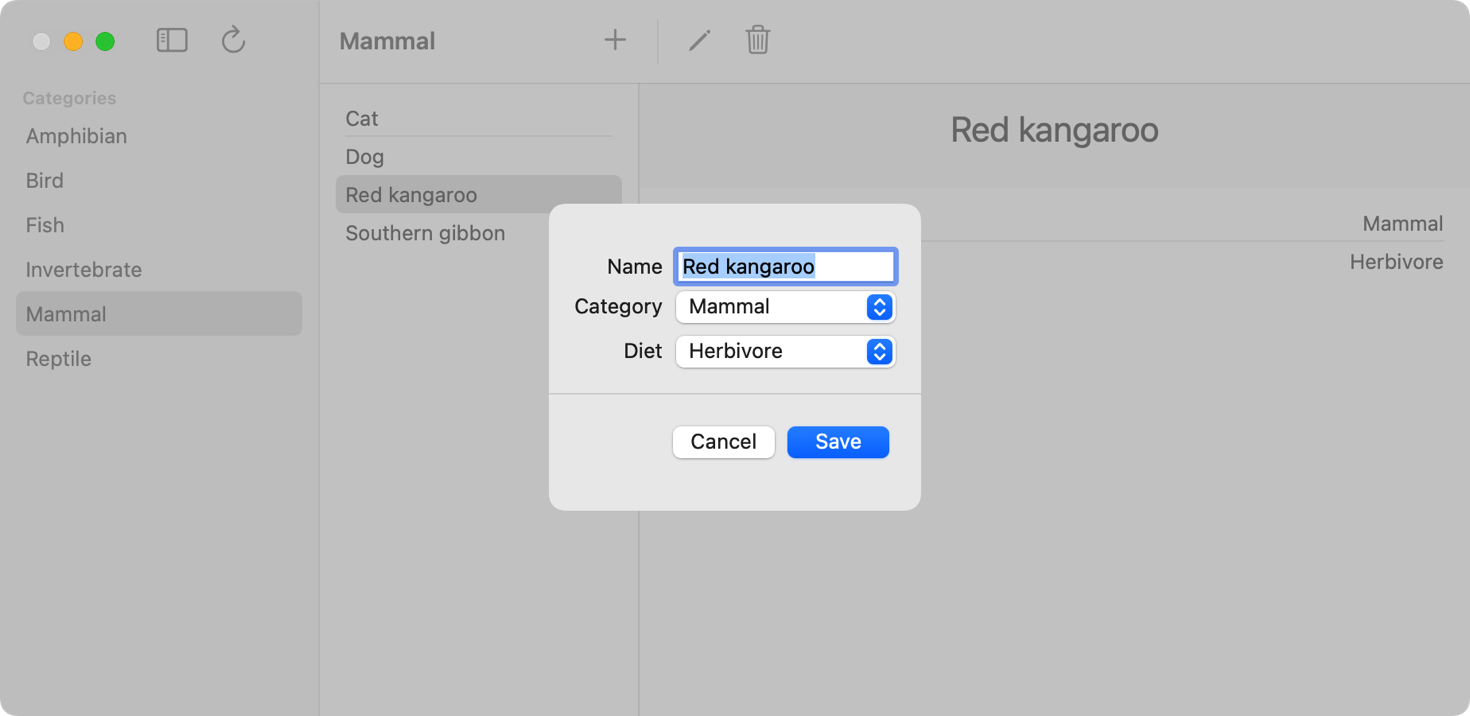Open the Diet dropdown showing Herbivore
Viewport: 1470px width, 716px height.
click(770, 351)
